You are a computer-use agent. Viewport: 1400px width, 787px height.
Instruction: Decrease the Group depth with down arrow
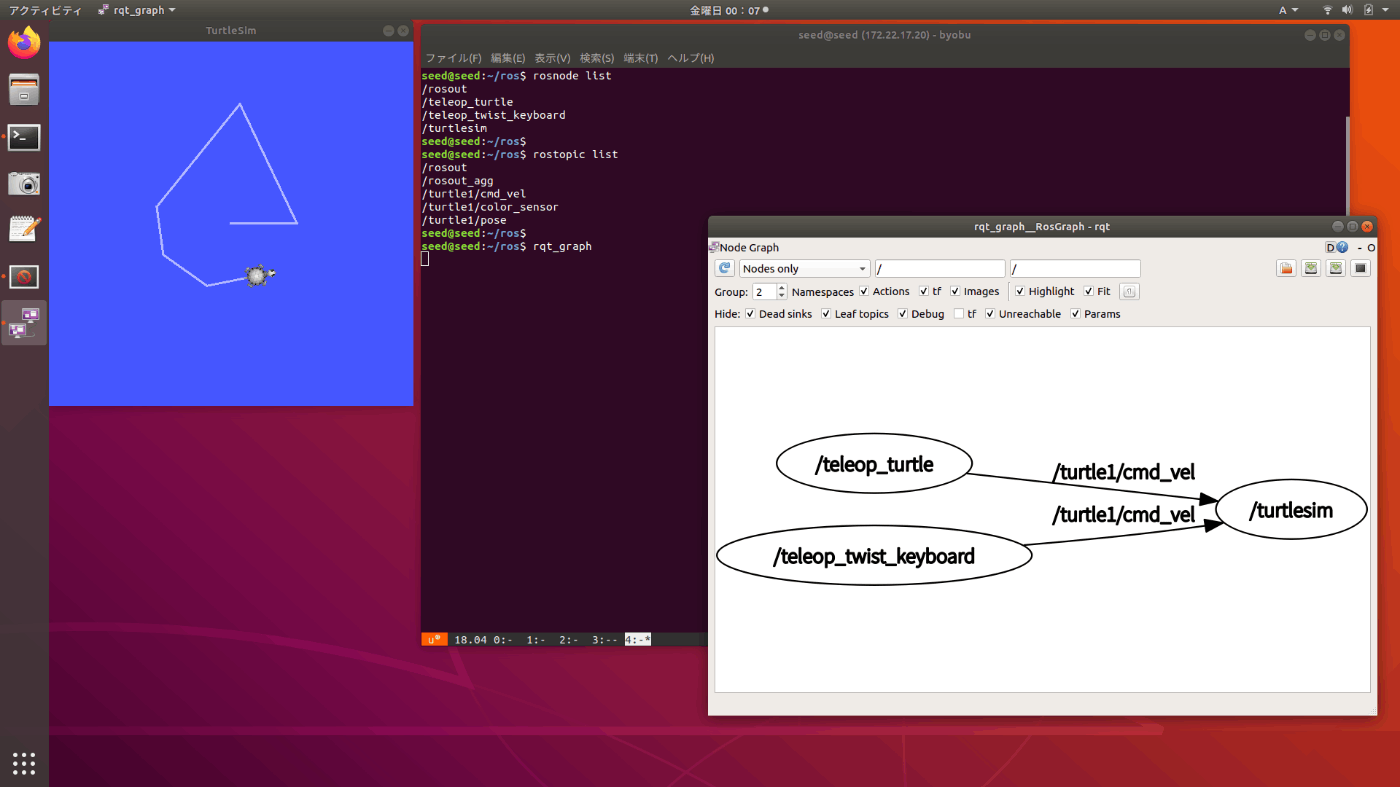tap(782, 296)
